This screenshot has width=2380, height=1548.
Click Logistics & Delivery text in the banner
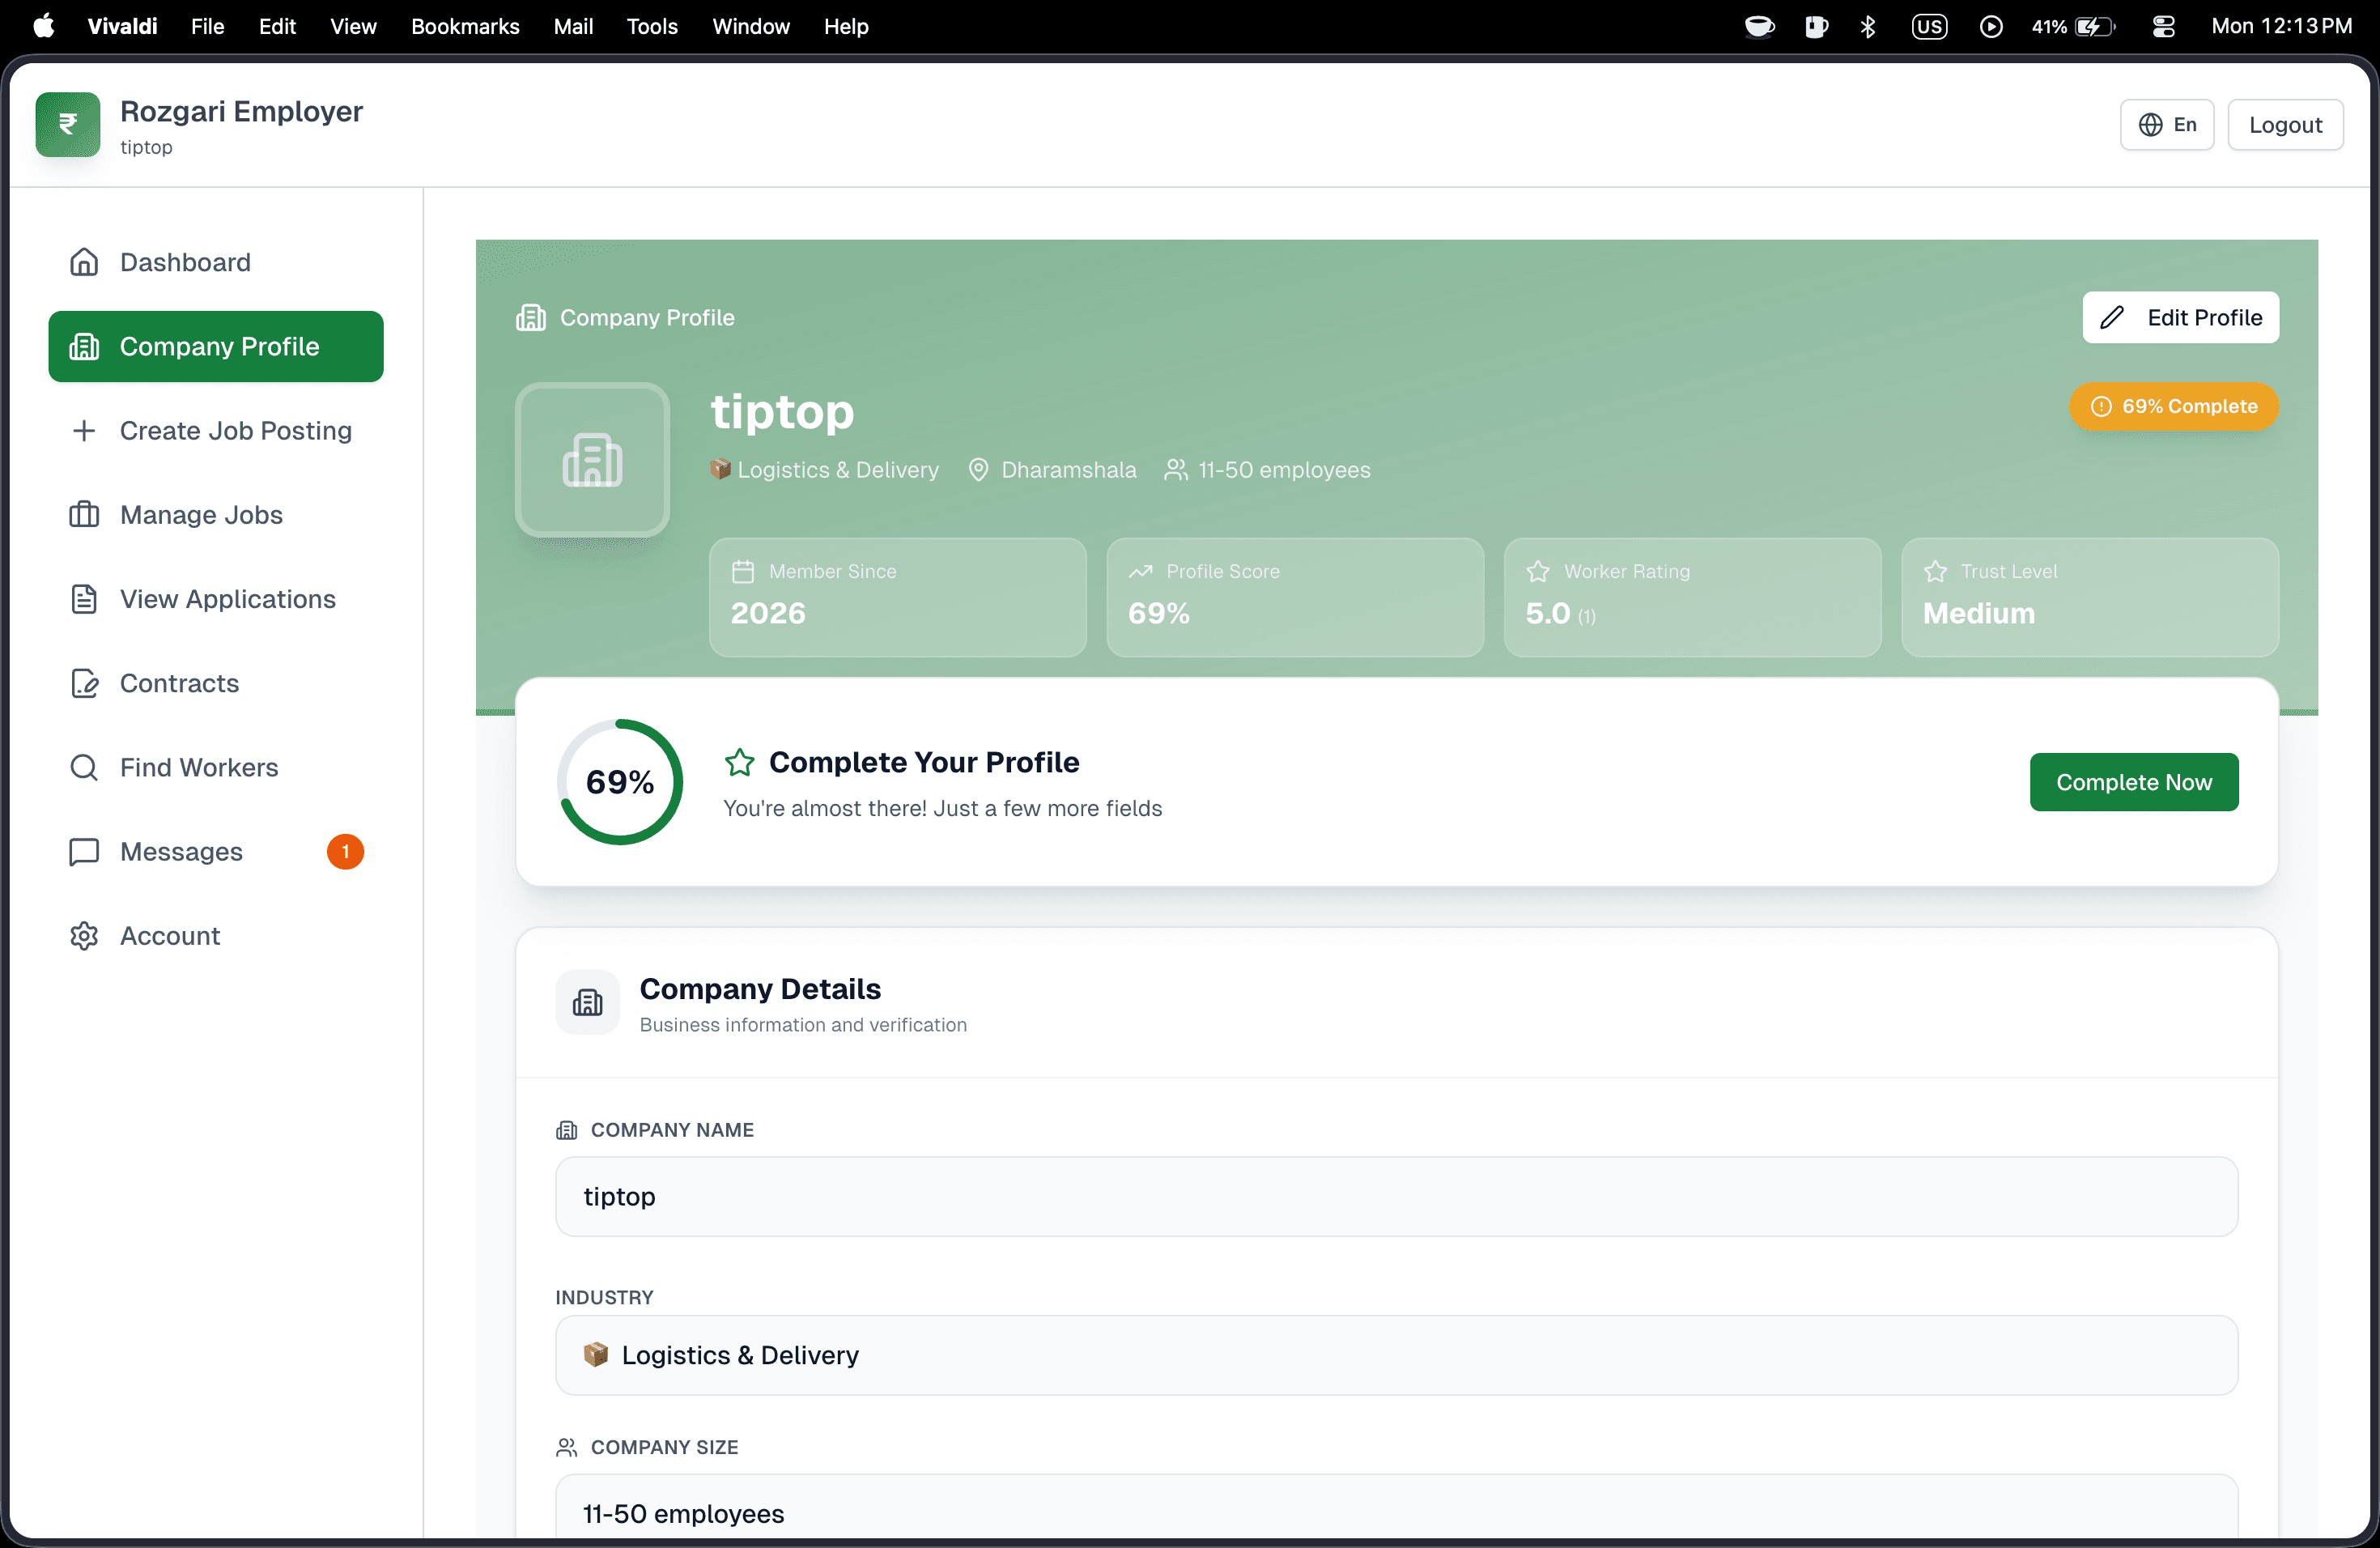(838, 470)
